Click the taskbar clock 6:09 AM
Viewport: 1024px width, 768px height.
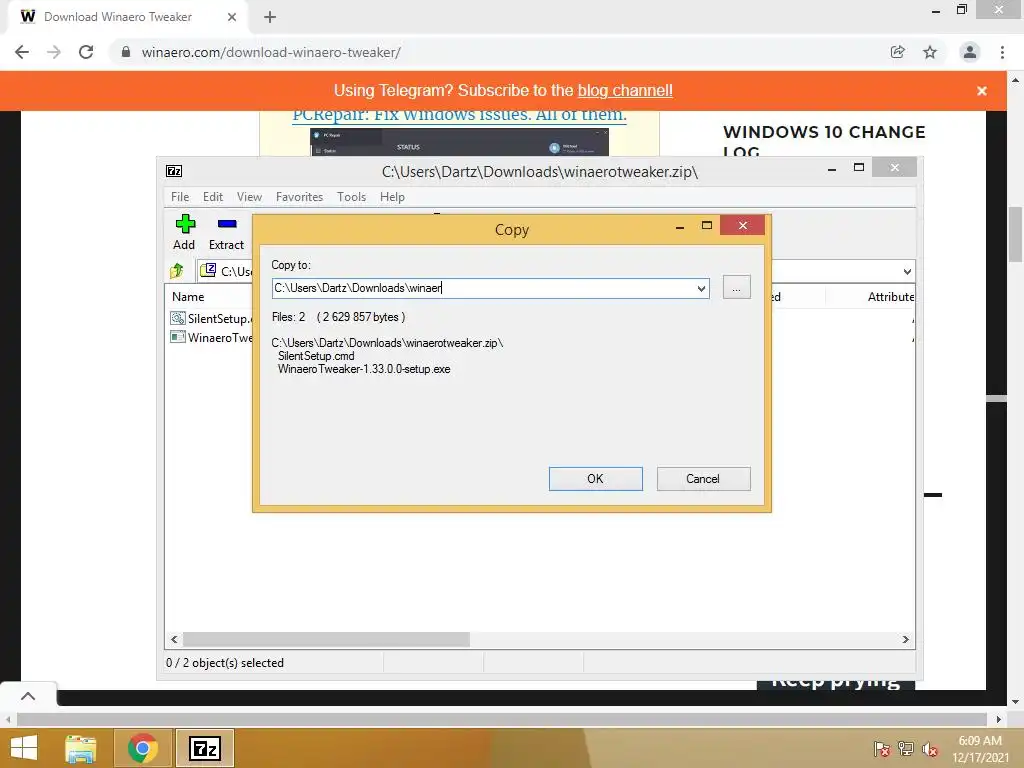click(980, 741)
